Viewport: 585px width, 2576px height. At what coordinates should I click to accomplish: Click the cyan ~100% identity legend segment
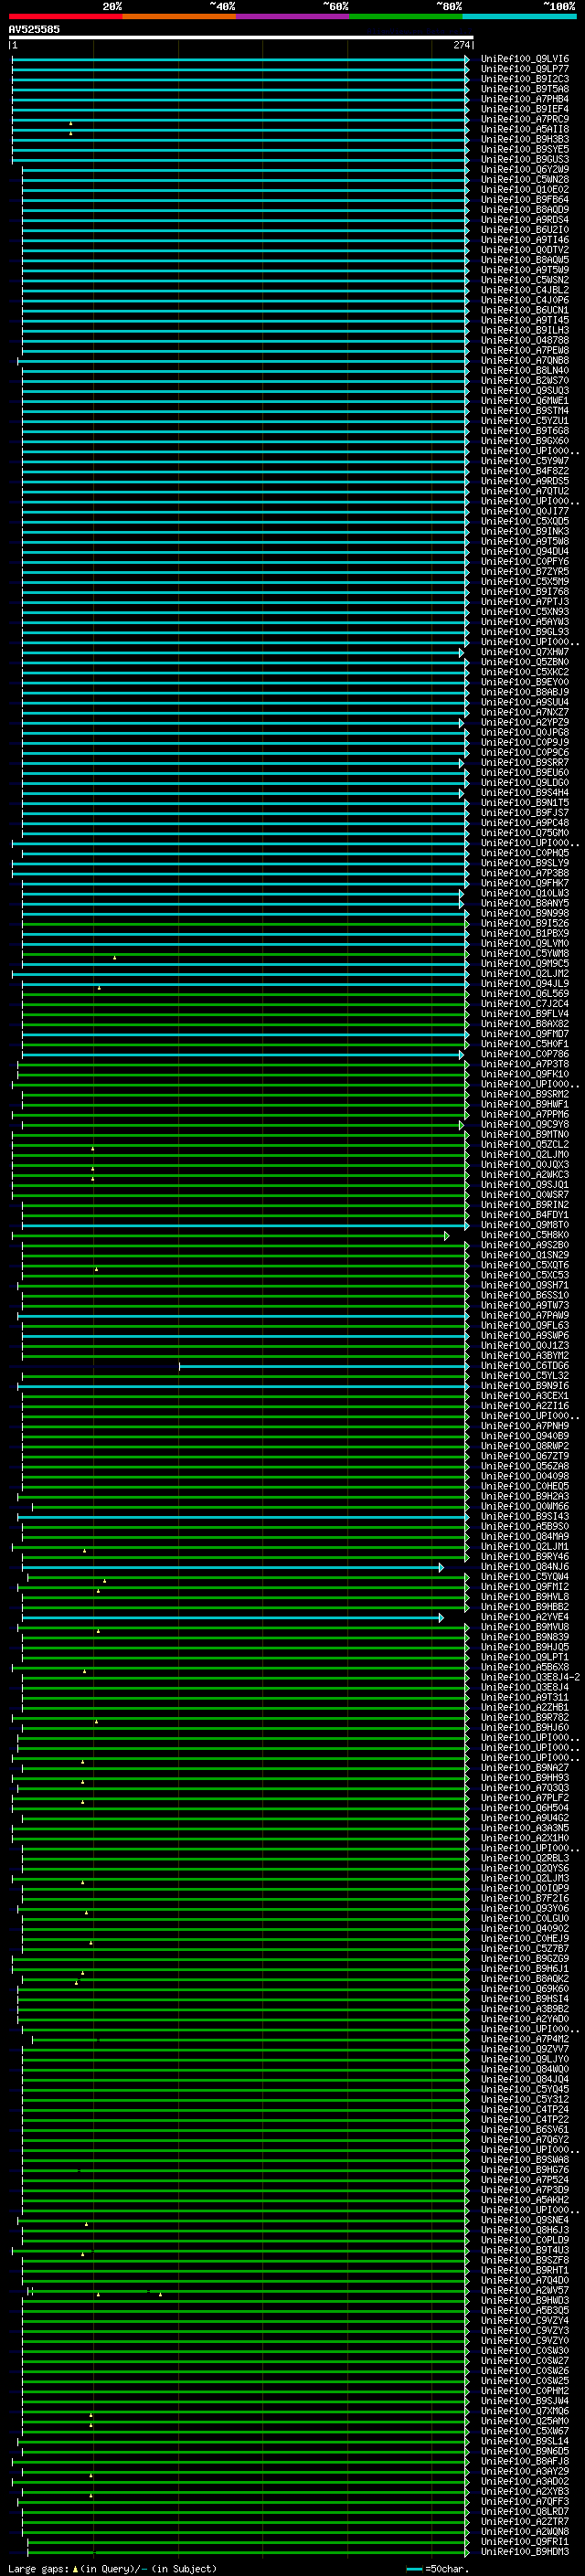point(518,16)
